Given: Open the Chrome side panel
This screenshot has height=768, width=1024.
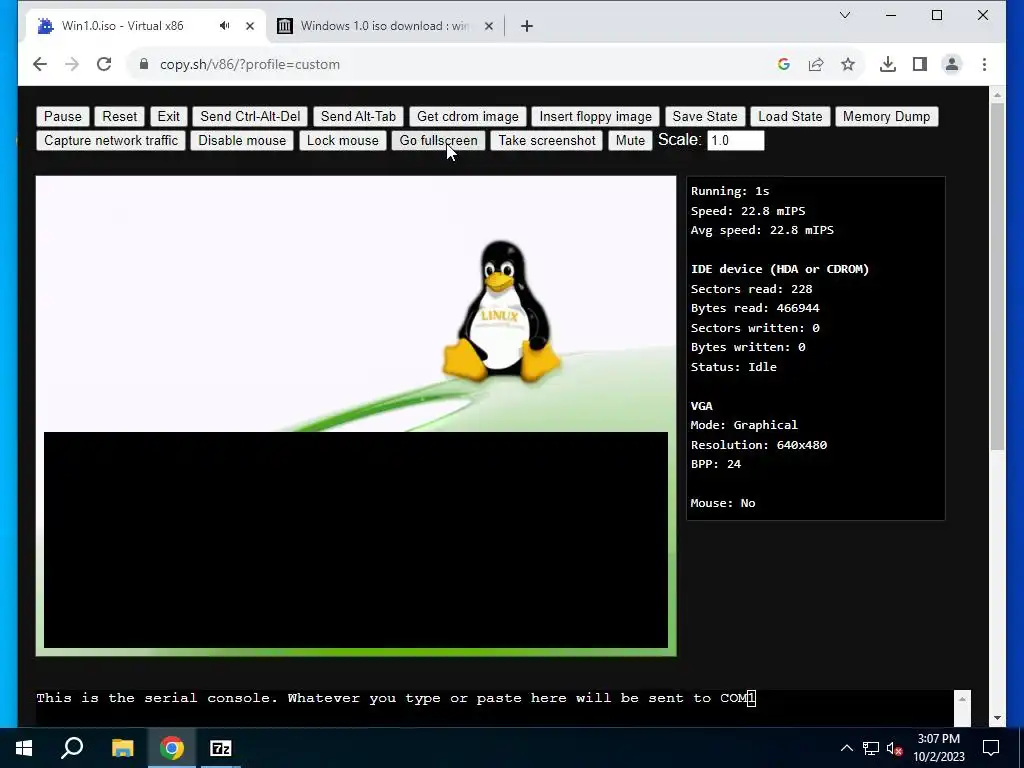Looking at the screenshot, I should coord(920,64).
